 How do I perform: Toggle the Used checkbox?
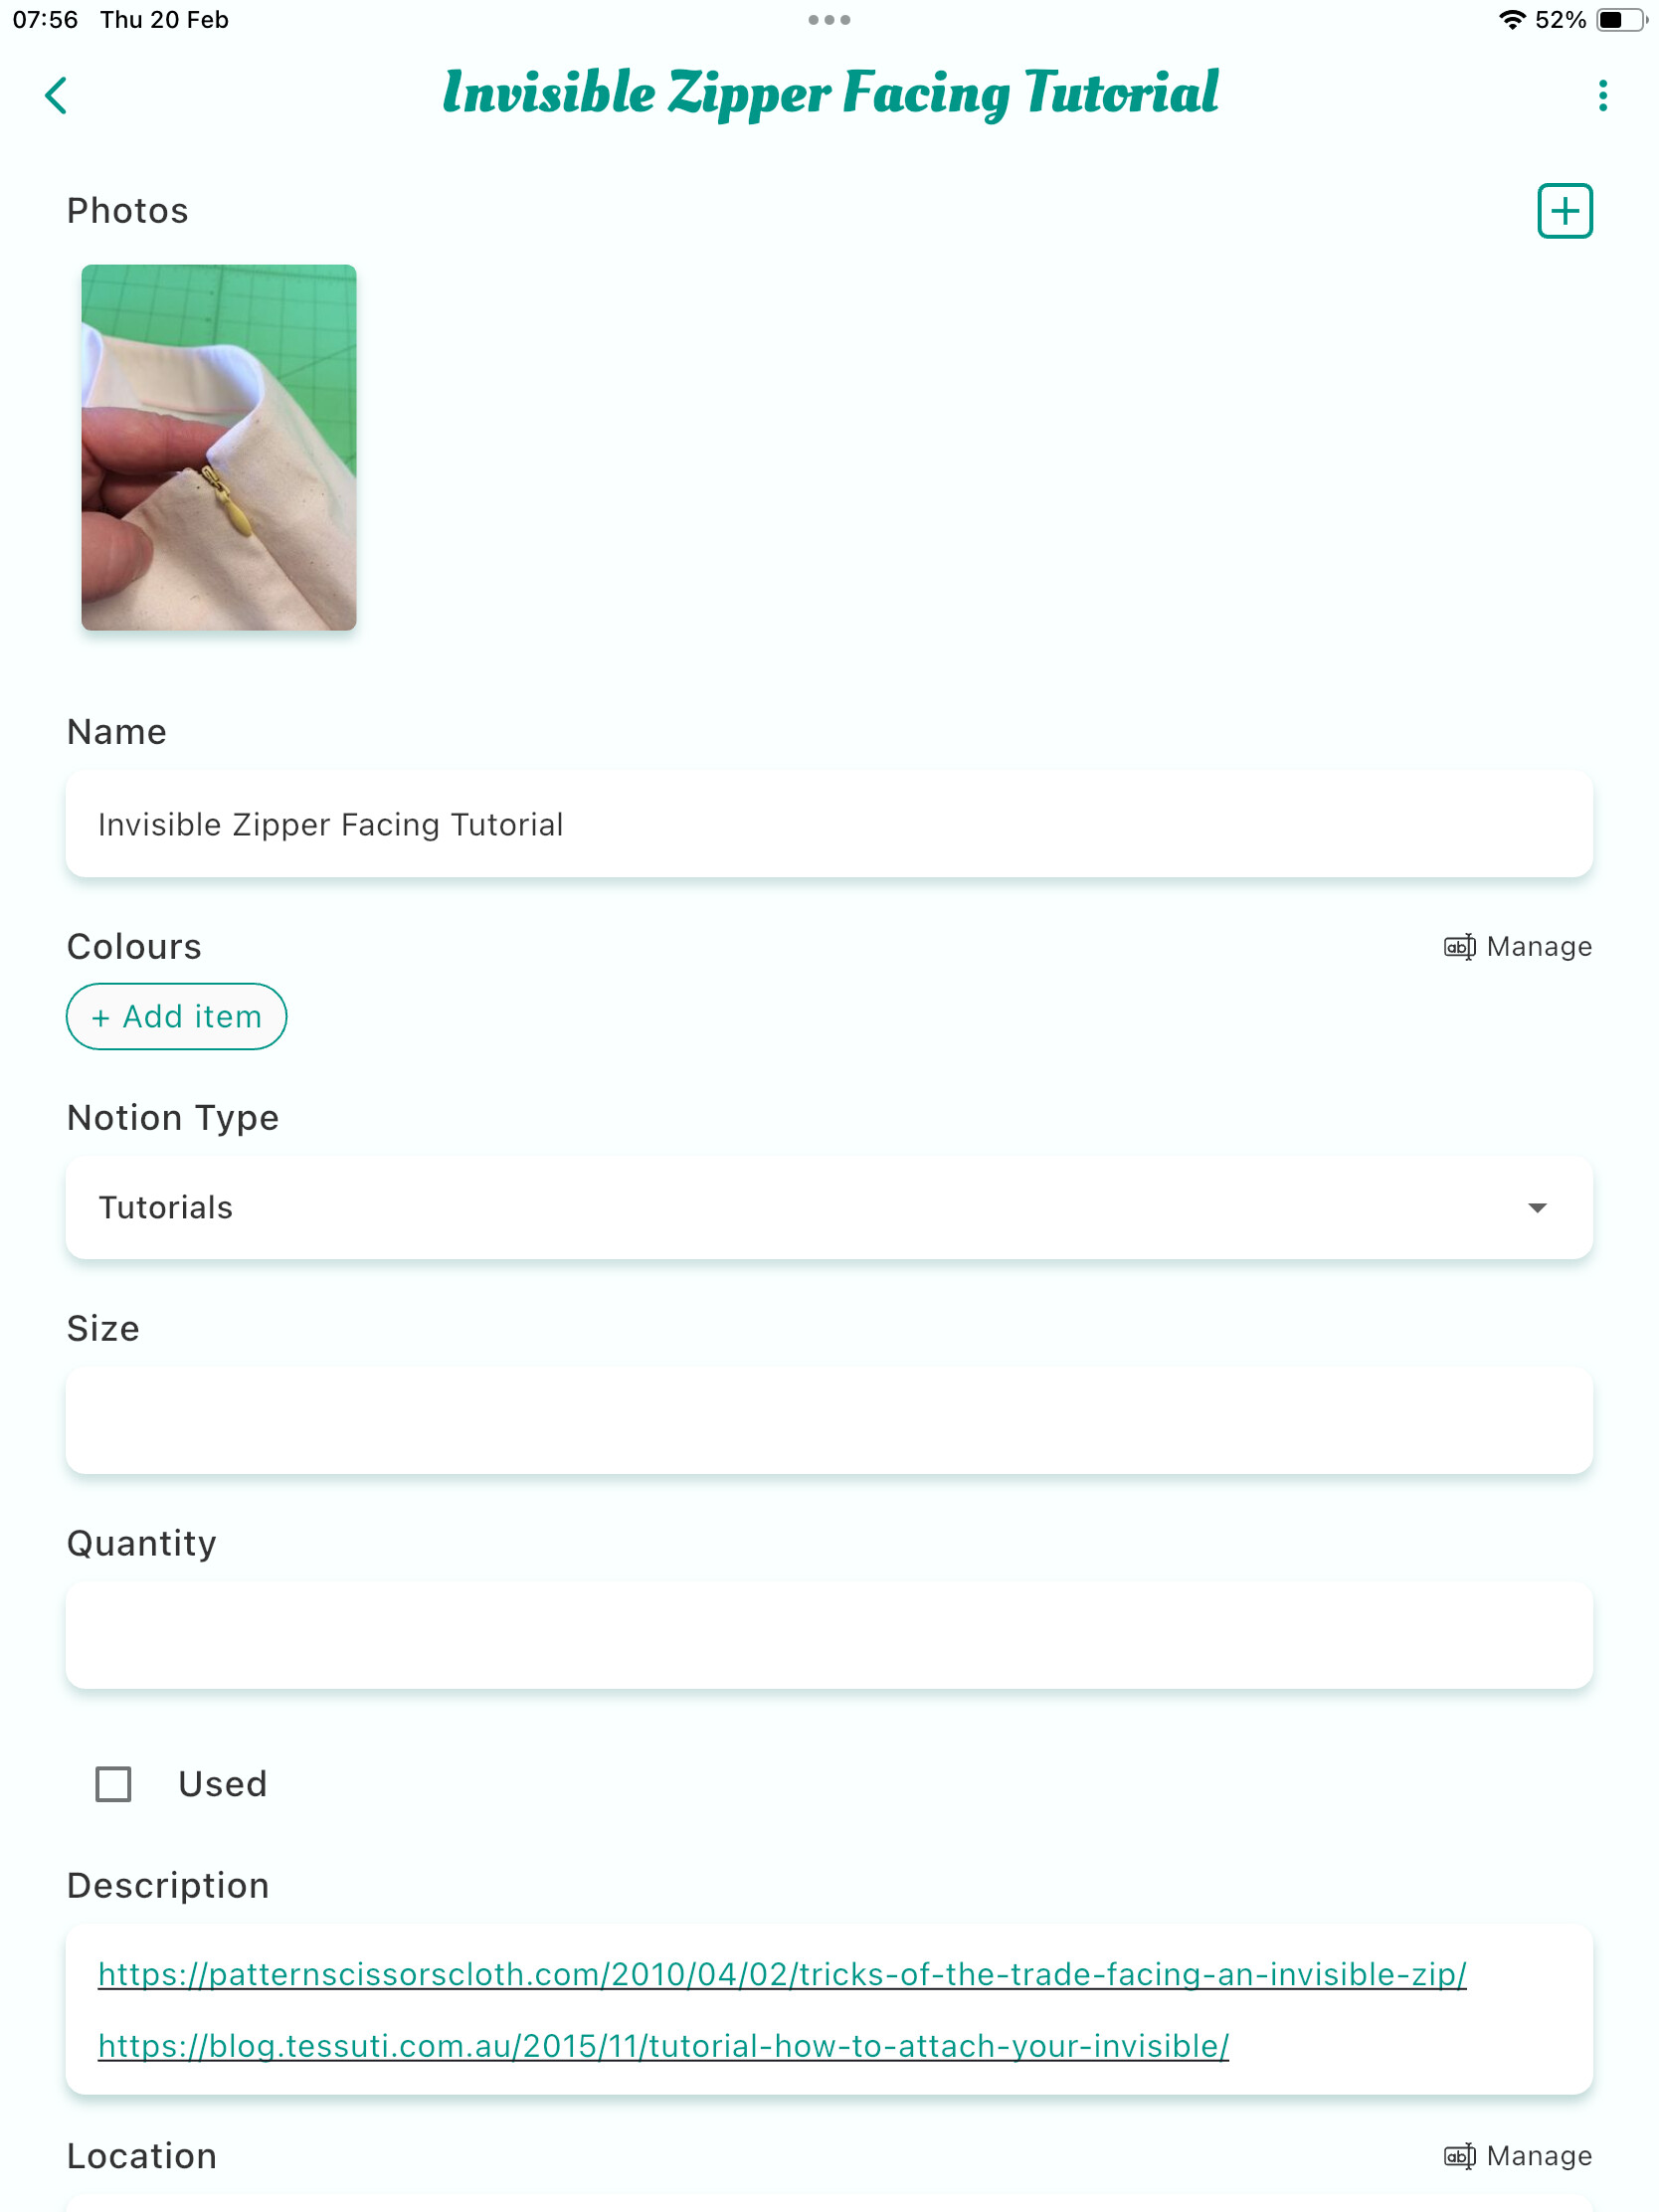113,1783
